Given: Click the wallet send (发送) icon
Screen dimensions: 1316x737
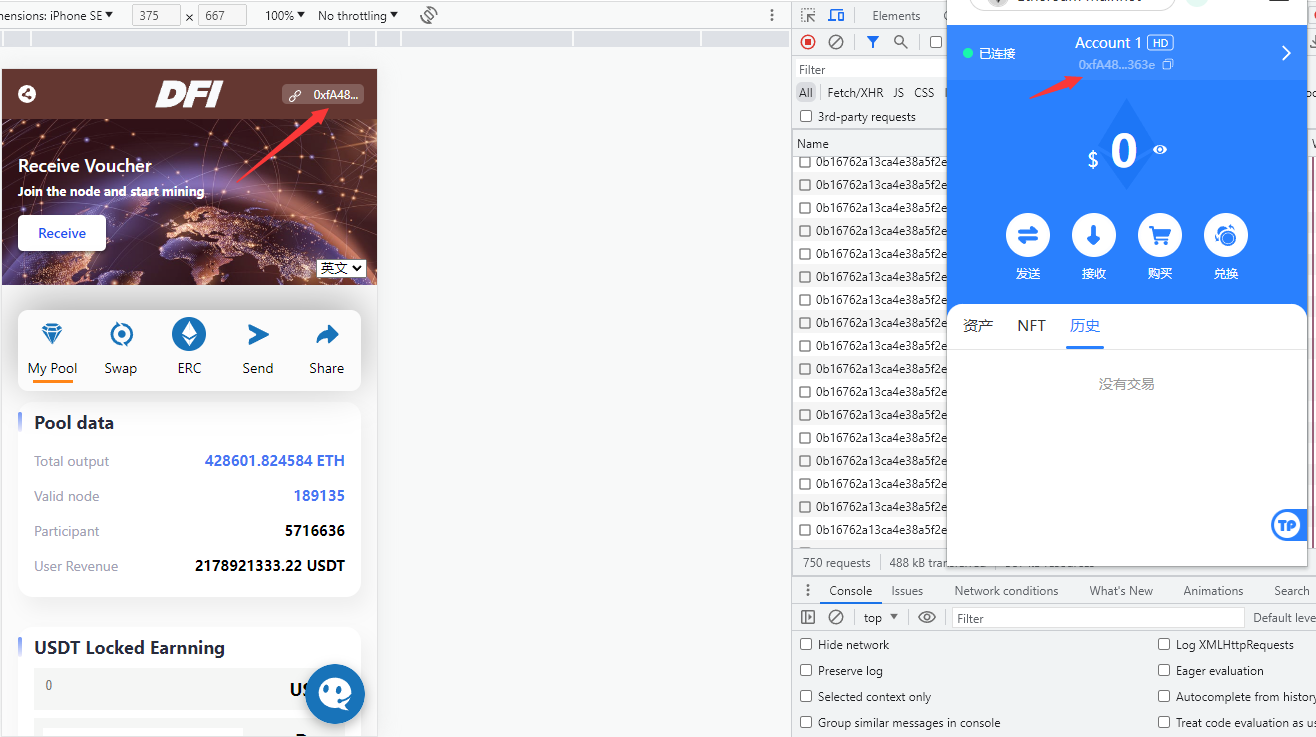Looking at the screenshot, I should [x=1028, y=236].
